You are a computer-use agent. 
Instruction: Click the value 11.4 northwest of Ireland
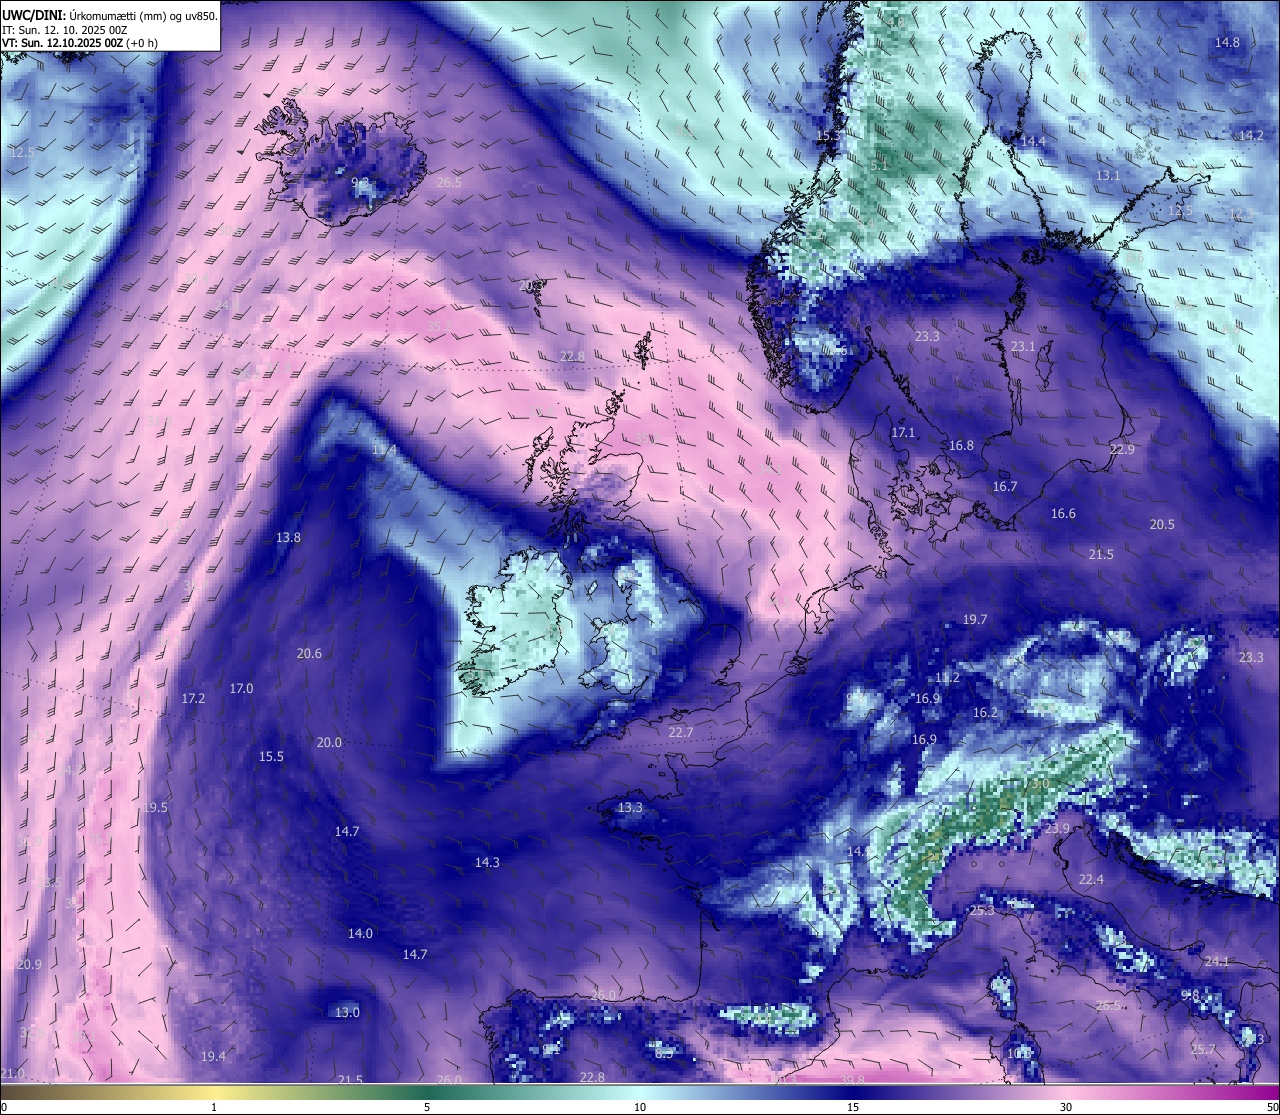[x=384, y=451]
